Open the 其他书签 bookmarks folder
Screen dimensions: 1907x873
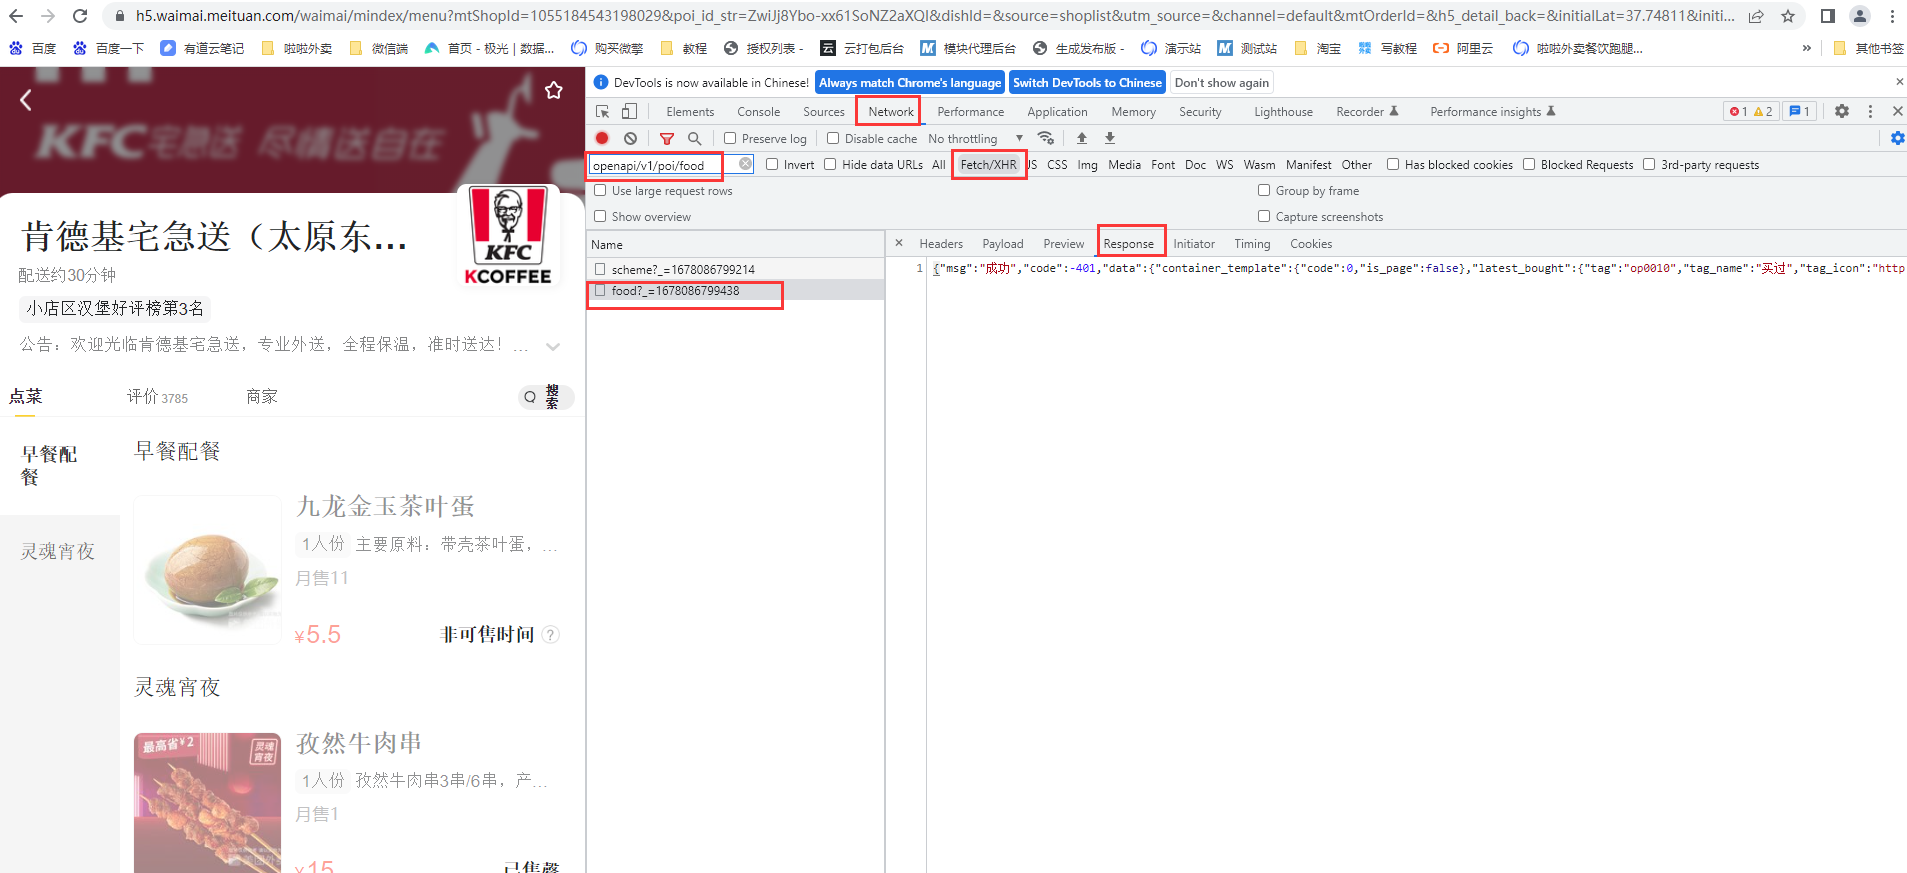1869,48
